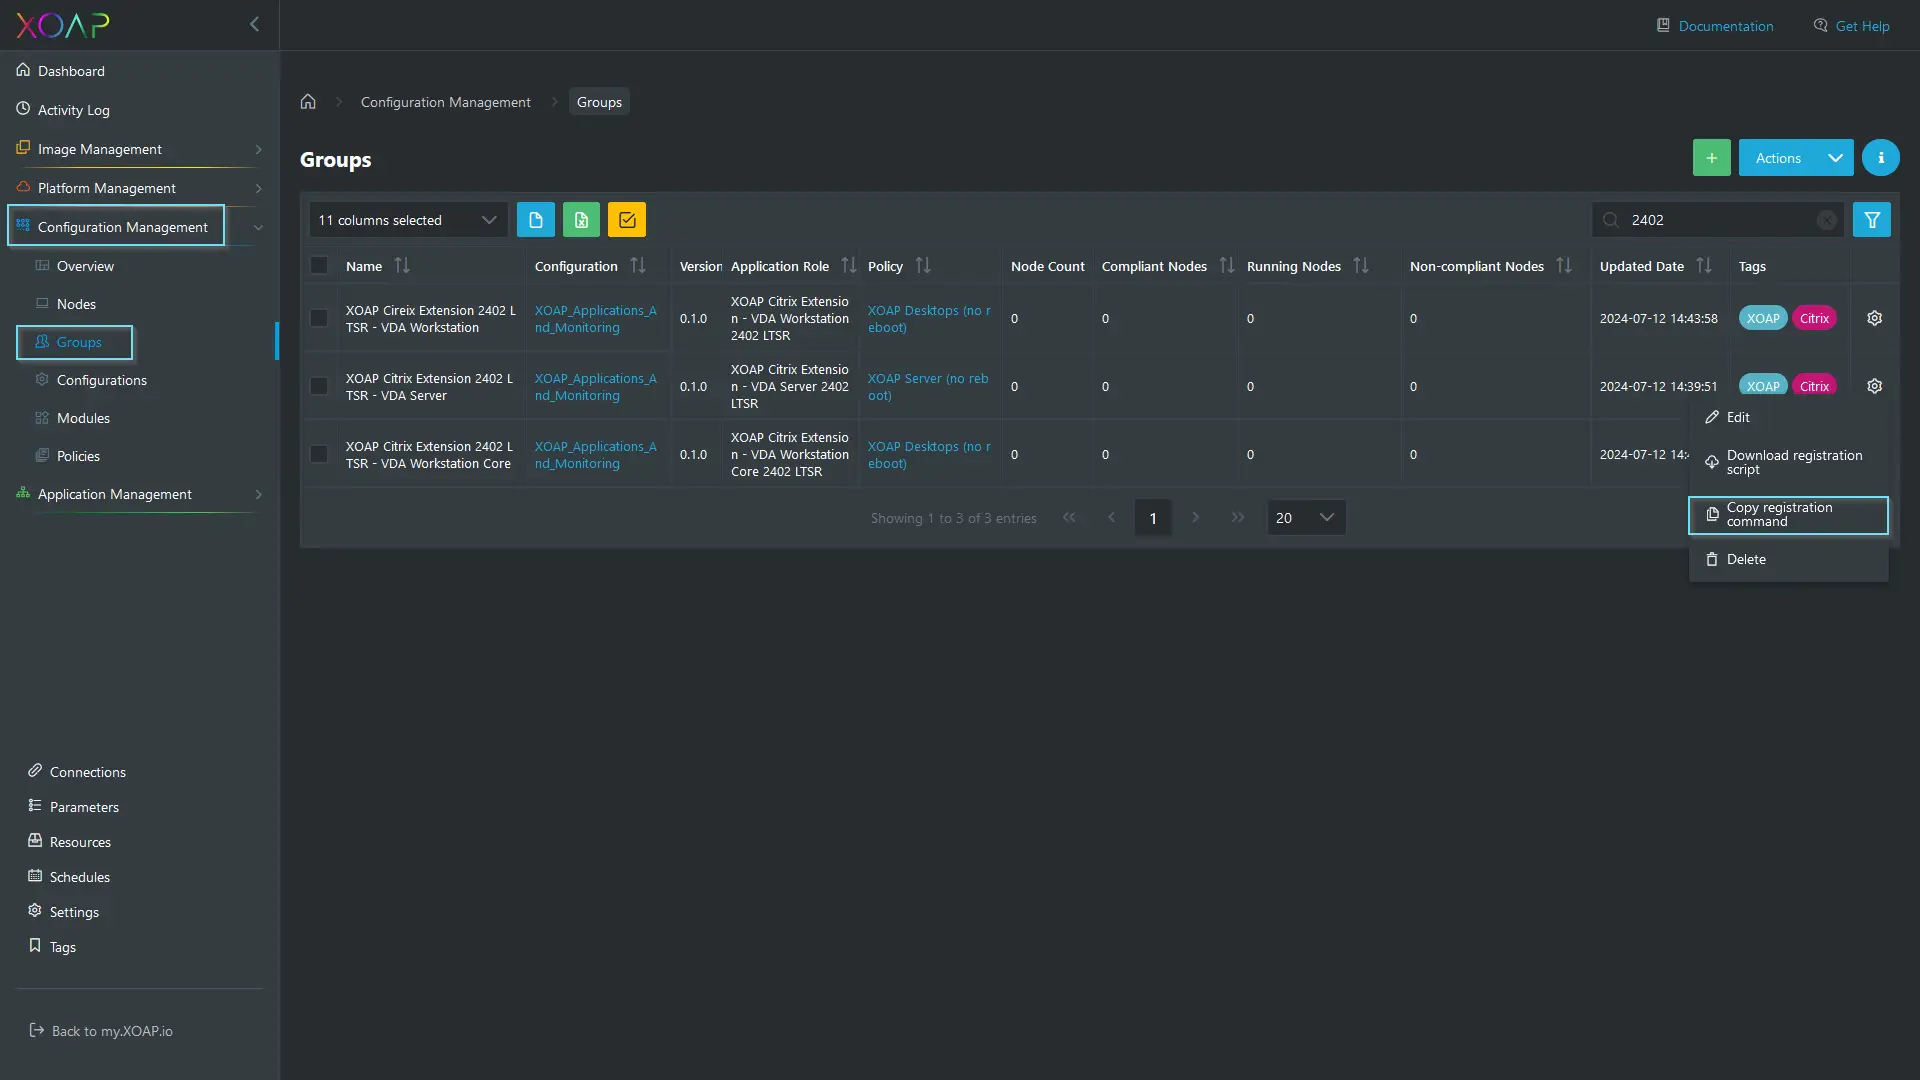Sort by the Application Role column
This screenshot has width=1920, height=1080.
[849, 266]
